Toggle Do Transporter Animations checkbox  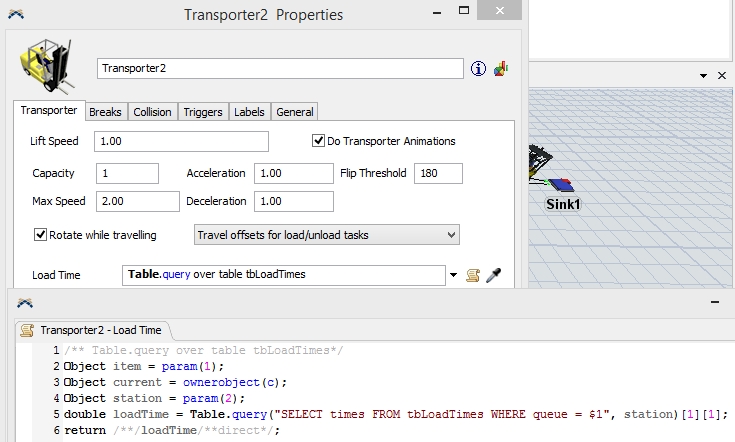click(320, 141)
